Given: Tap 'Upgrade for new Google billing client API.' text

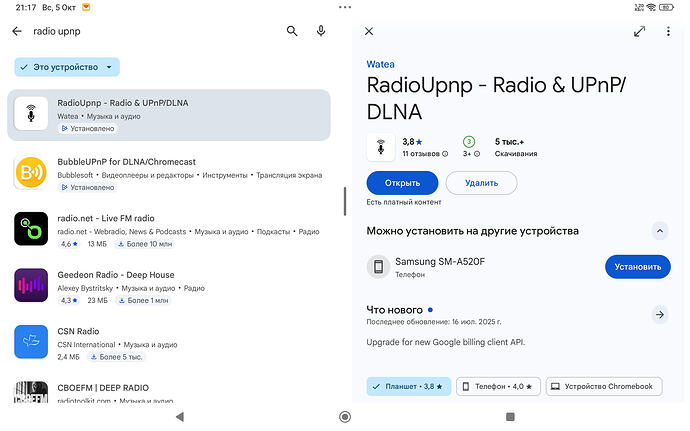Looking at the screenshot, I should click(x=446, y=342).
